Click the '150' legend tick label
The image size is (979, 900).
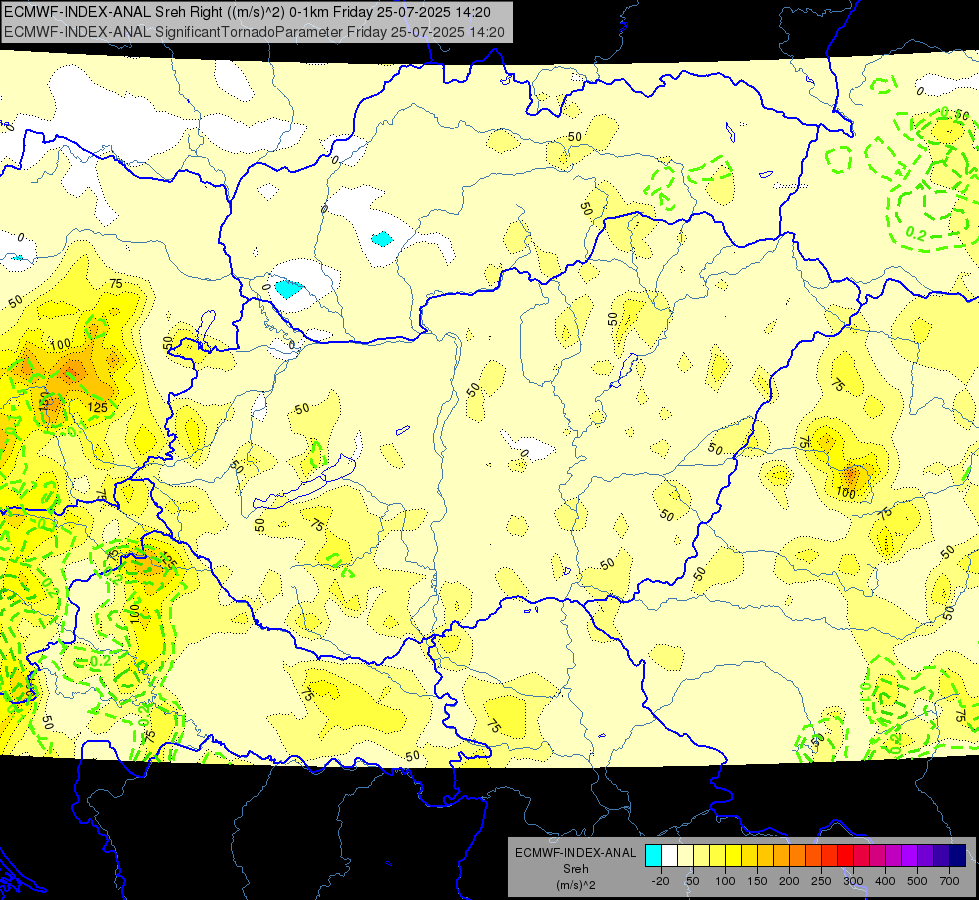pos(757,881)
